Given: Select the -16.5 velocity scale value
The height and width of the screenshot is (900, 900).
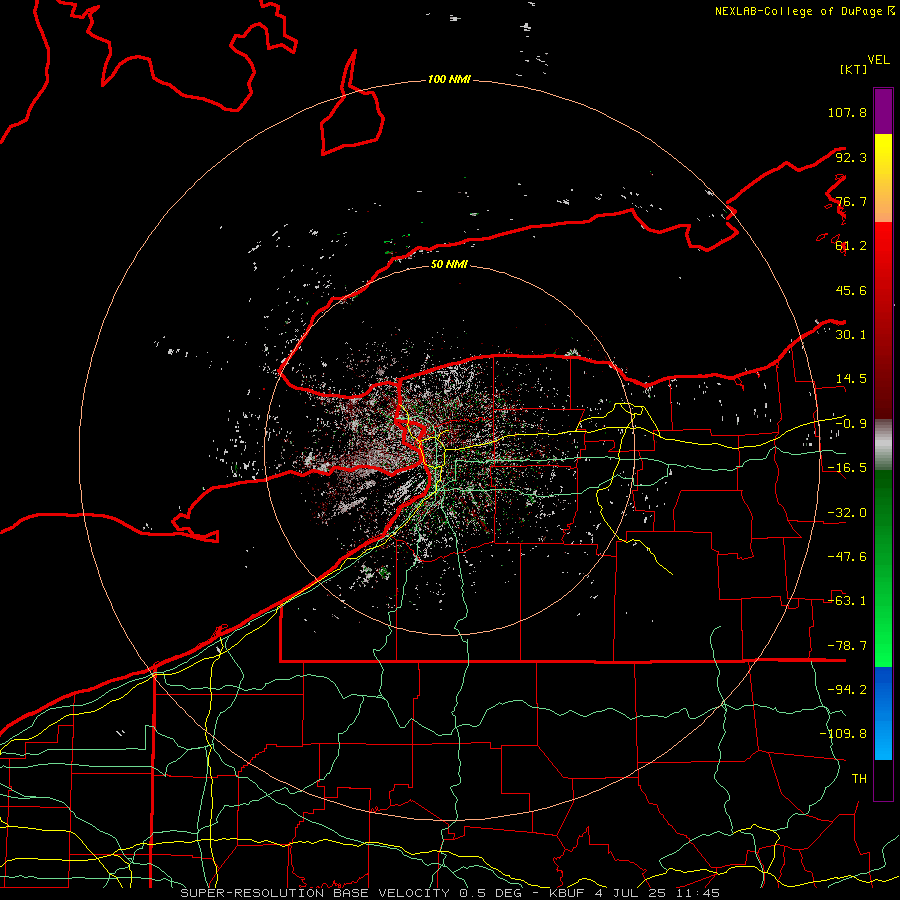Looking at the screenshot, I should click(847, 468).
